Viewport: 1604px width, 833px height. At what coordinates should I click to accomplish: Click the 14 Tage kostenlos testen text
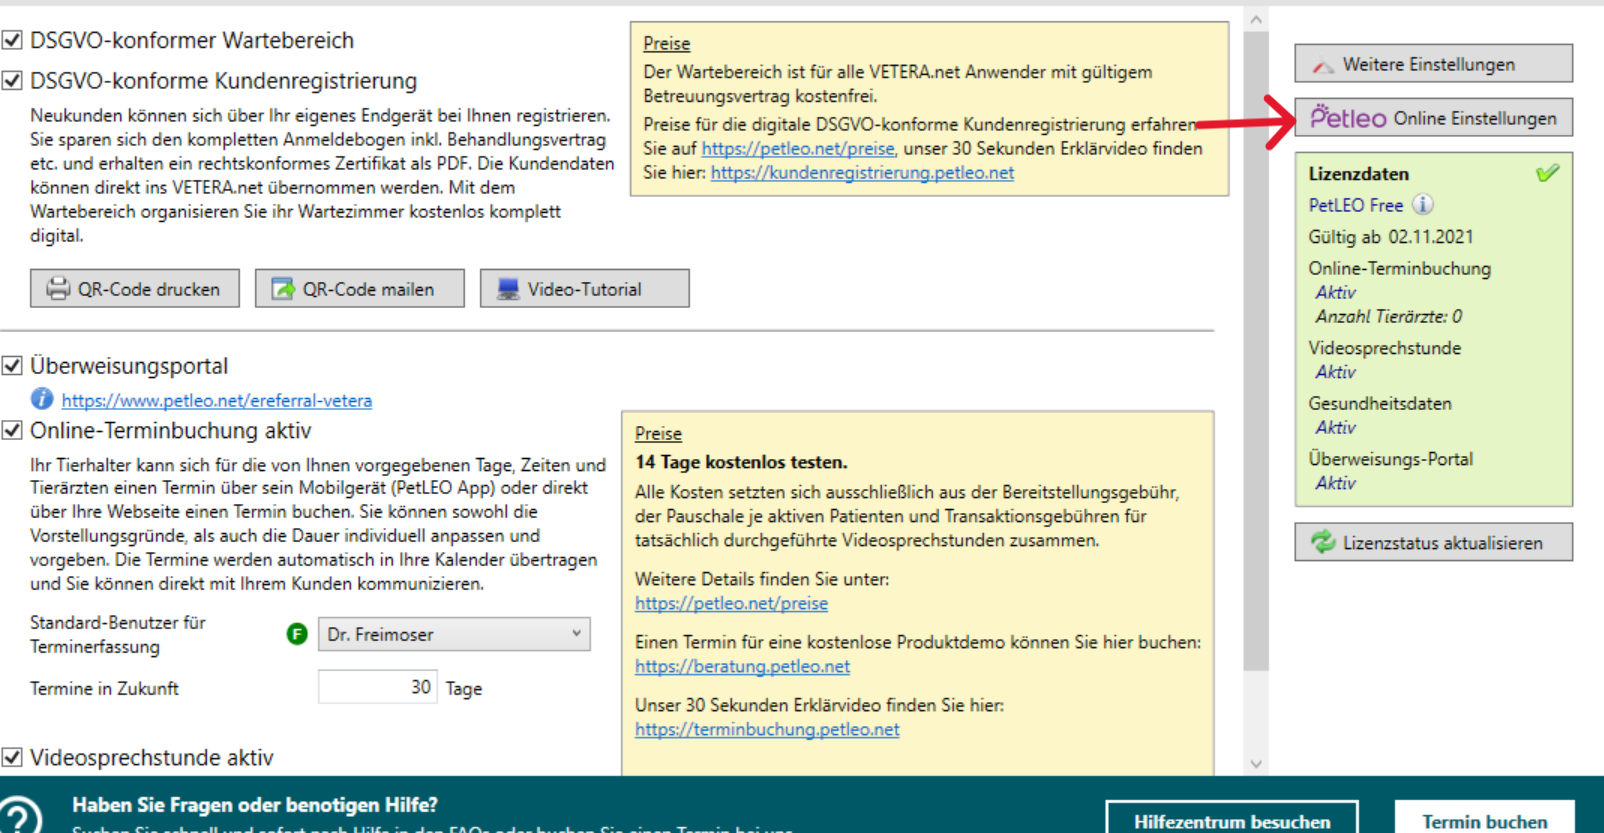pyautogui.click(x=741, y=462)
